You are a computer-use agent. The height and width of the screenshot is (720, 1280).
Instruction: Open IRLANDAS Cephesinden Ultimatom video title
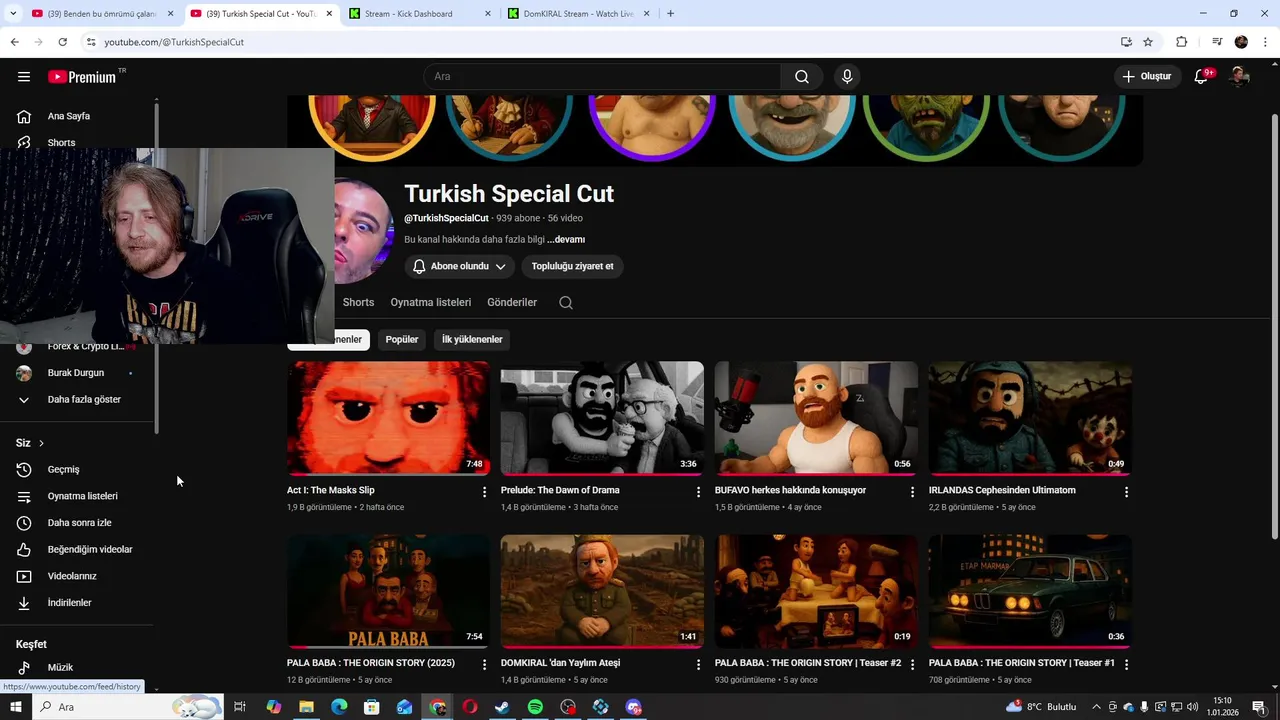click(x=1002, y=490)
